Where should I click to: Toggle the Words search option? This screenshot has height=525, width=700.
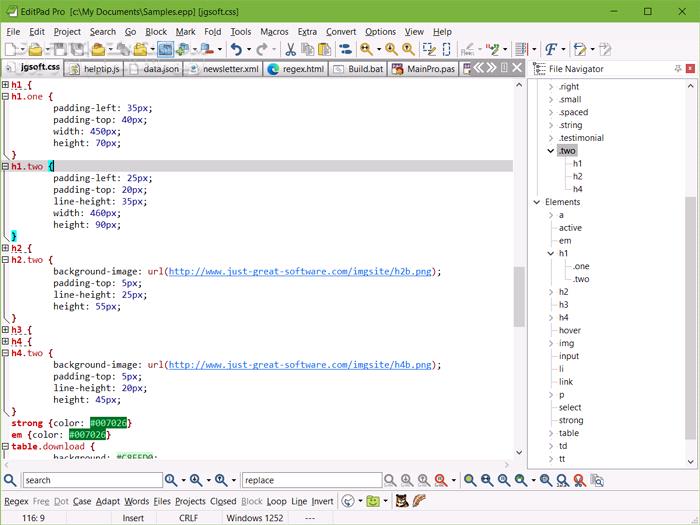pos(136,501)
